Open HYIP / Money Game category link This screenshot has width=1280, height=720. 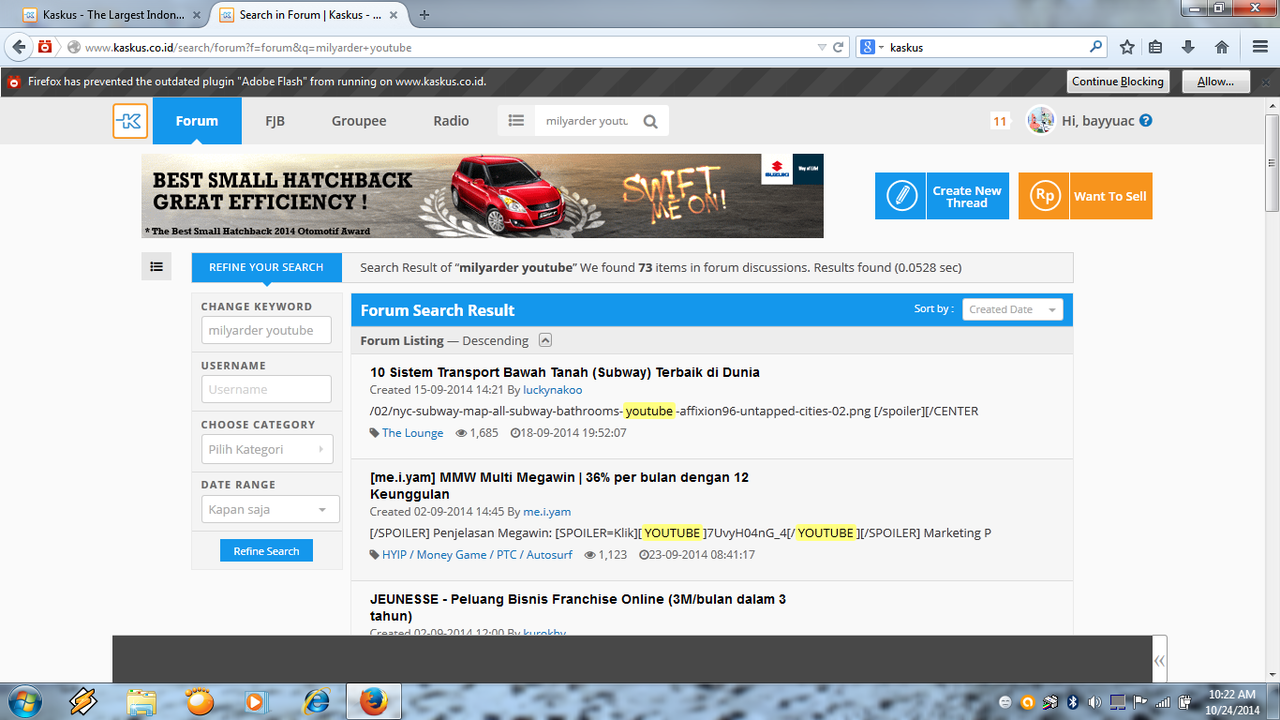[476, 554]
